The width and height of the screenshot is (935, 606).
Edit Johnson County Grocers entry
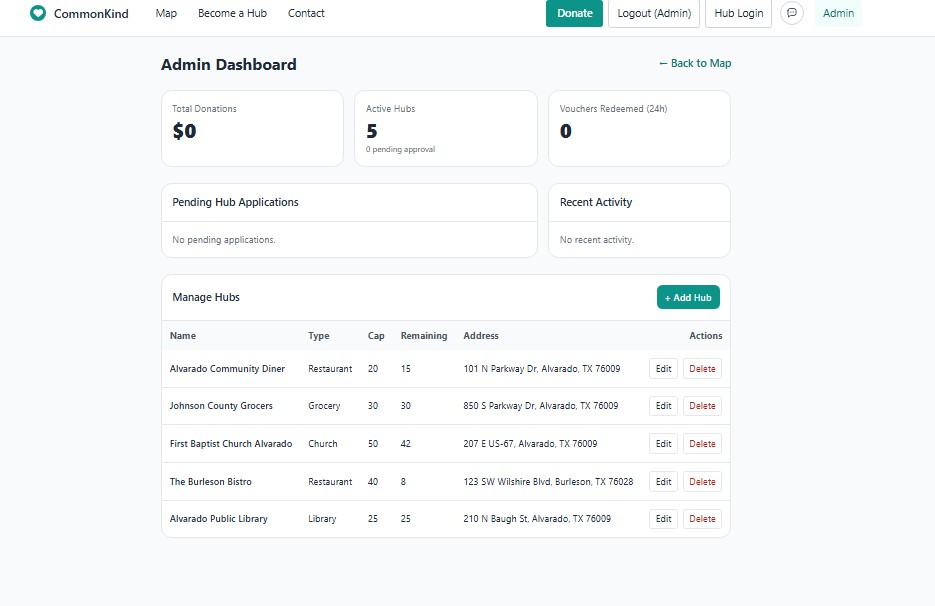[664, 406]
